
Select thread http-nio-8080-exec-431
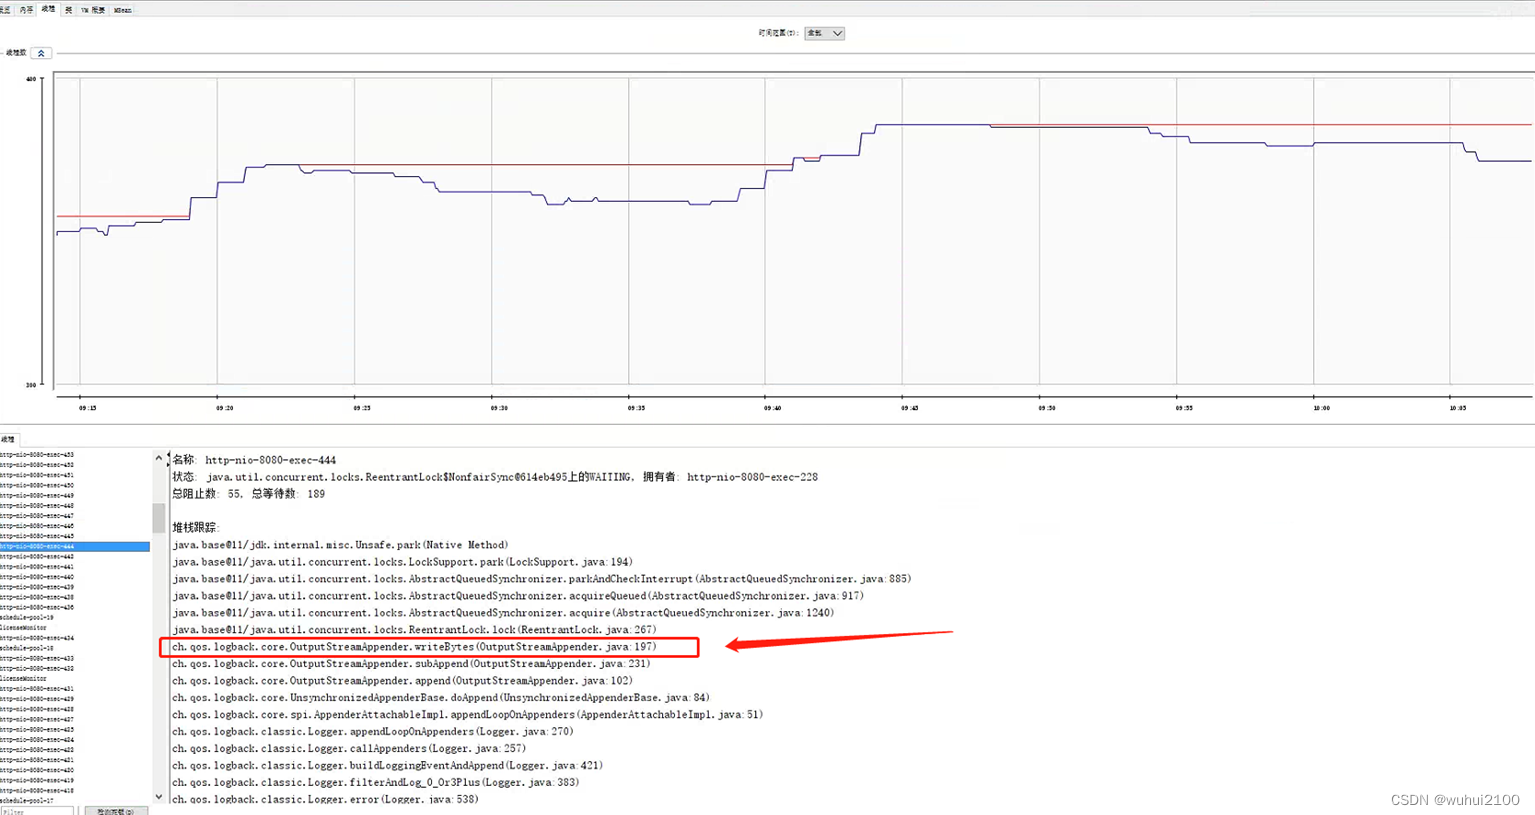pyautogui.click(x=37, y=689)
